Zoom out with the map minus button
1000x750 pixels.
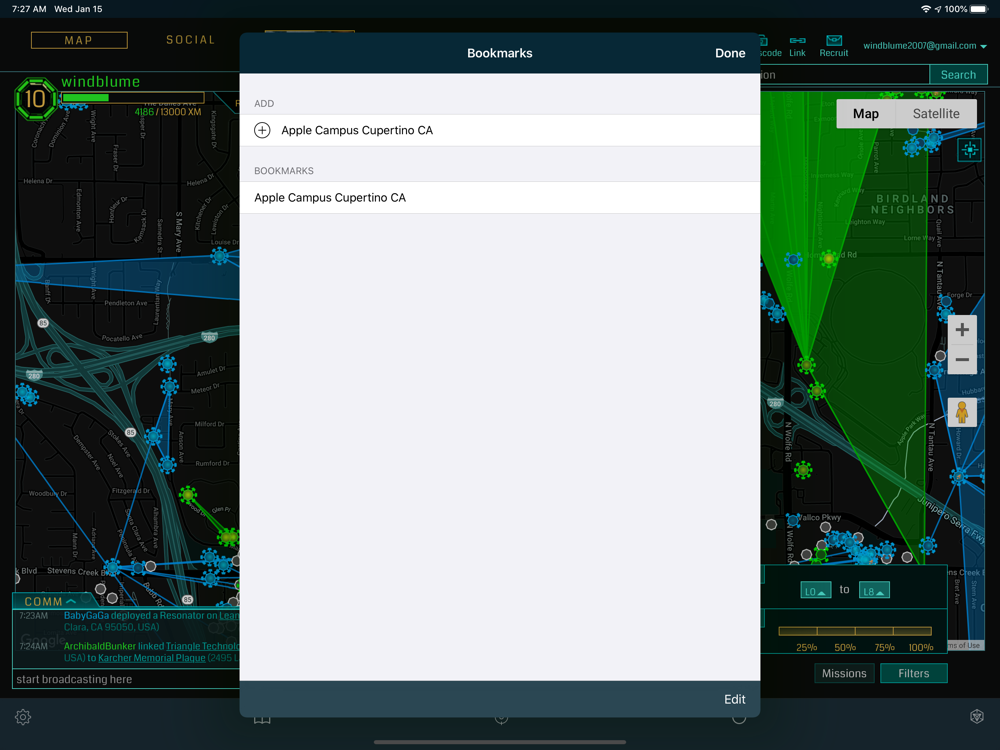(x=962, y=359)
